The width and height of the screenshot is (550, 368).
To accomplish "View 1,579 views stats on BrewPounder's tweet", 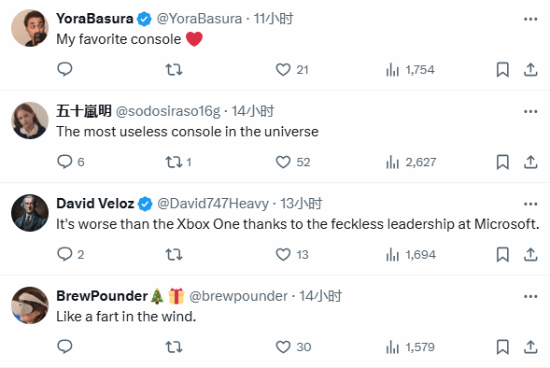I will (410, 347).
